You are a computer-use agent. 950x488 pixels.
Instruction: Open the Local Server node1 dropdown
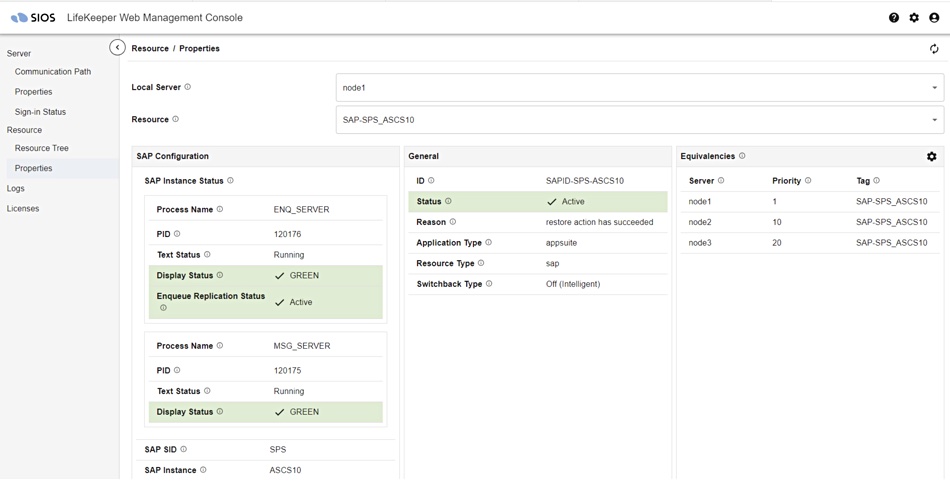[640, 87]
